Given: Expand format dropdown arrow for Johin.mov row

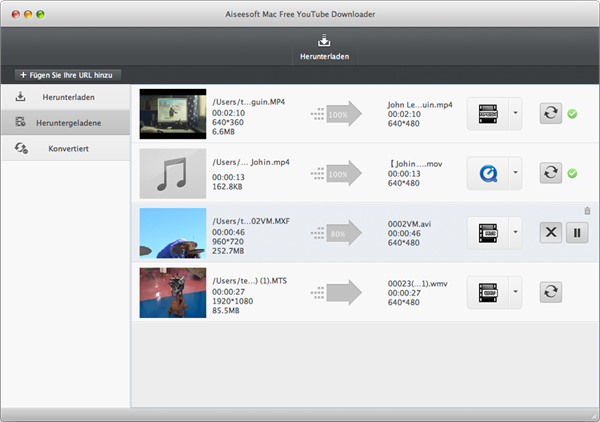Looking at the screenshot, I should [515, 173].
